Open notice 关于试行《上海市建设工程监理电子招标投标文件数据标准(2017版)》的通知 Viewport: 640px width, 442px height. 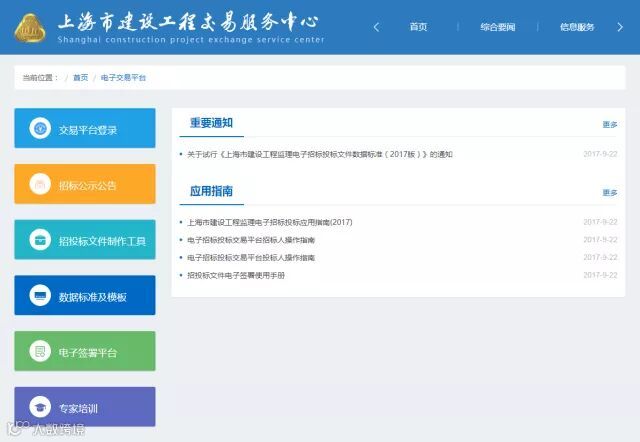tap(320, 154)
